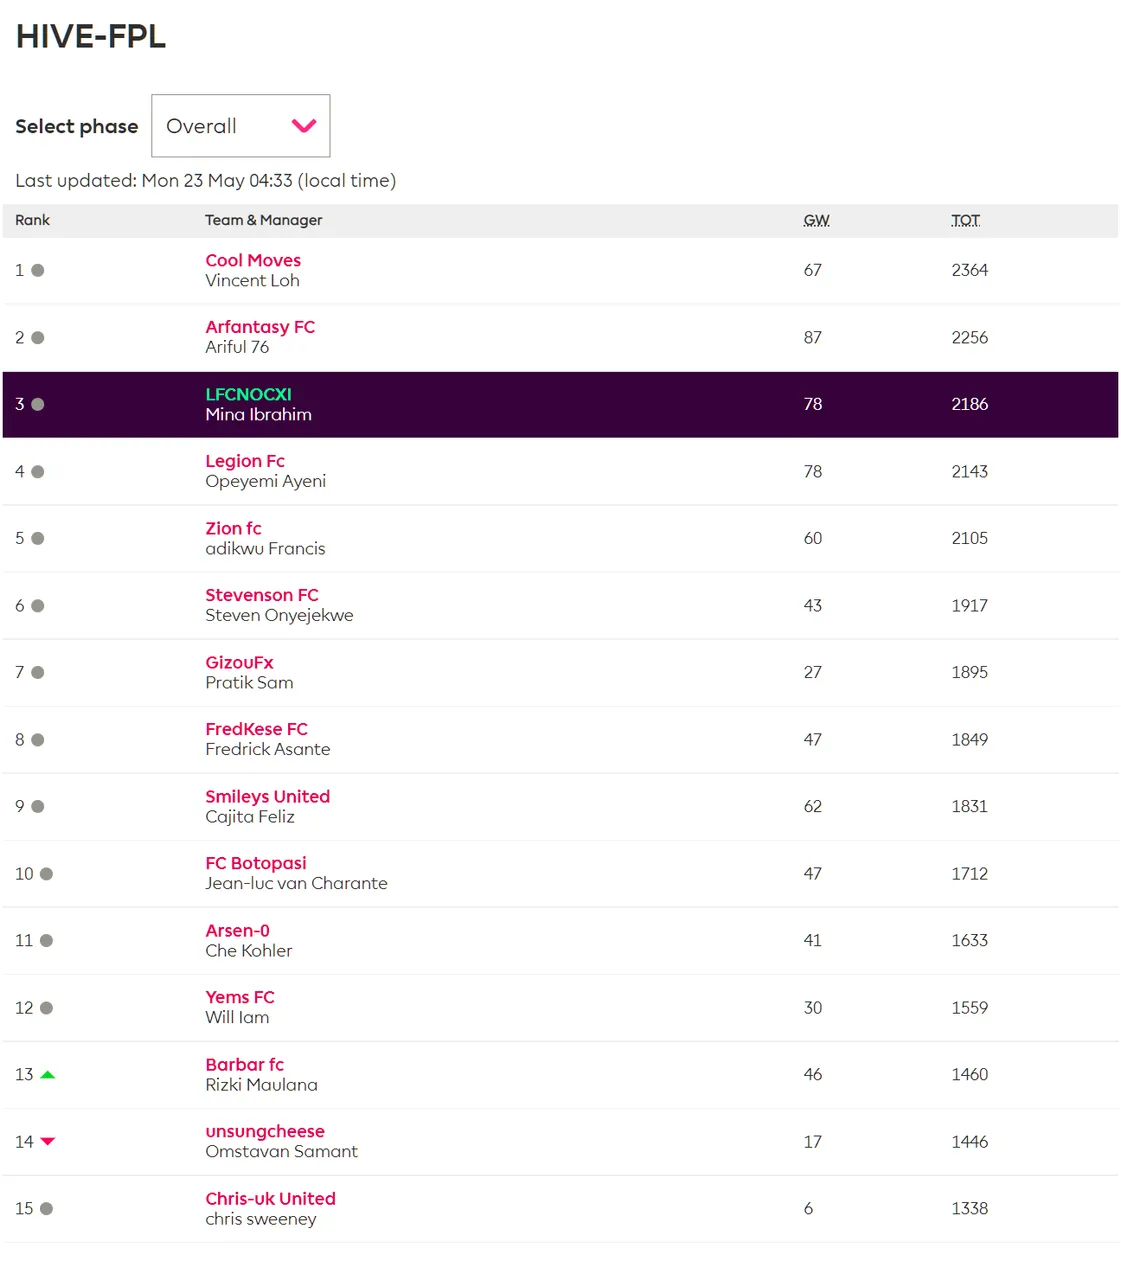Viewport: 1121px width, 1280px height.
Task: Click grey status dot at rank 15
Action: coord(46,1208)
